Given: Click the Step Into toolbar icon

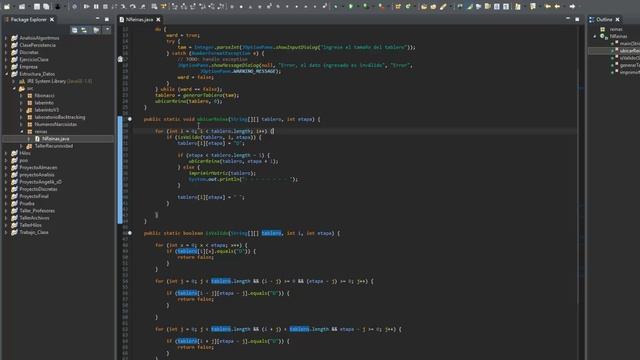Looking at the screenshot, I should click(123, 7).
